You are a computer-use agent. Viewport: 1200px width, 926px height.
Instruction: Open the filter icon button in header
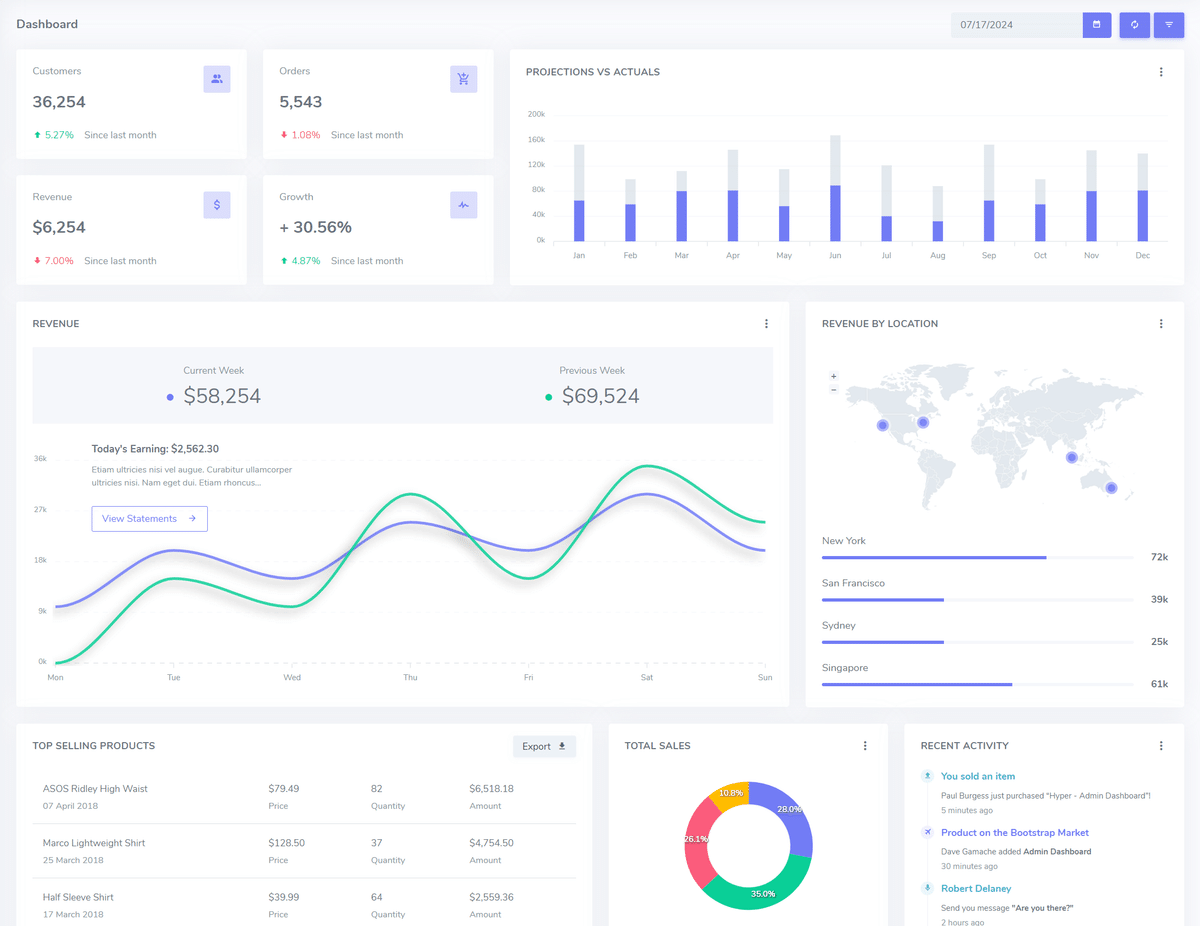click(x=1169, y=25)
